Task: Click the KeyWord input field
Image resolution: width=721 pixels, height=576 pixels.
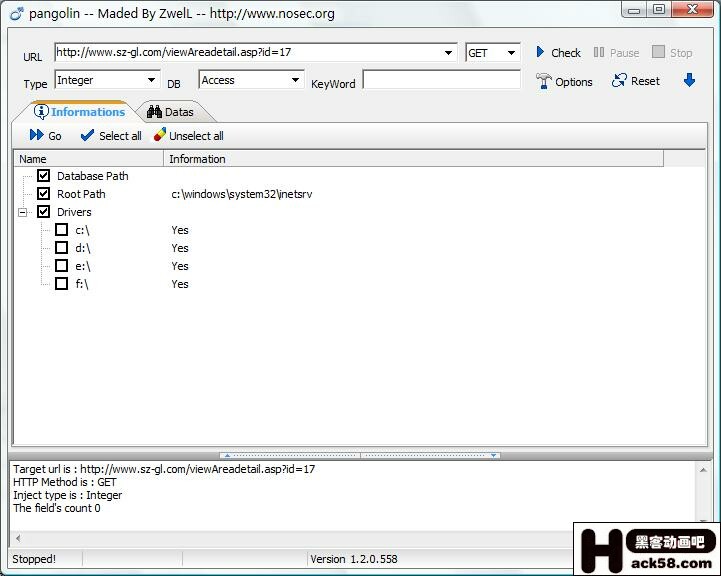Action: [441, 80]
